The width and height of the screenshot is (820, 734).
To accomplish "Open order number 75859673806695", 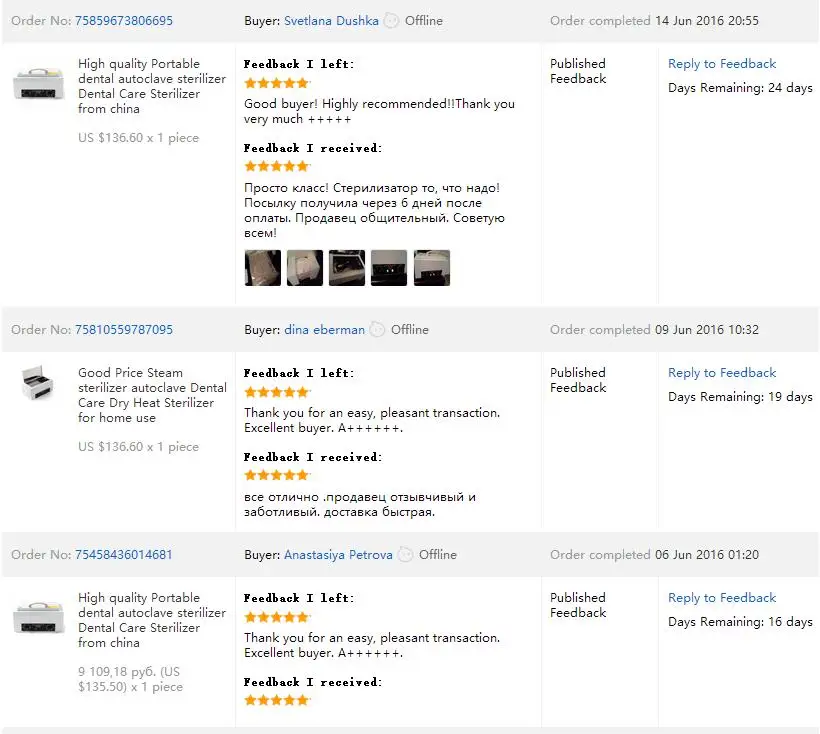I will [x=123, y=21].
